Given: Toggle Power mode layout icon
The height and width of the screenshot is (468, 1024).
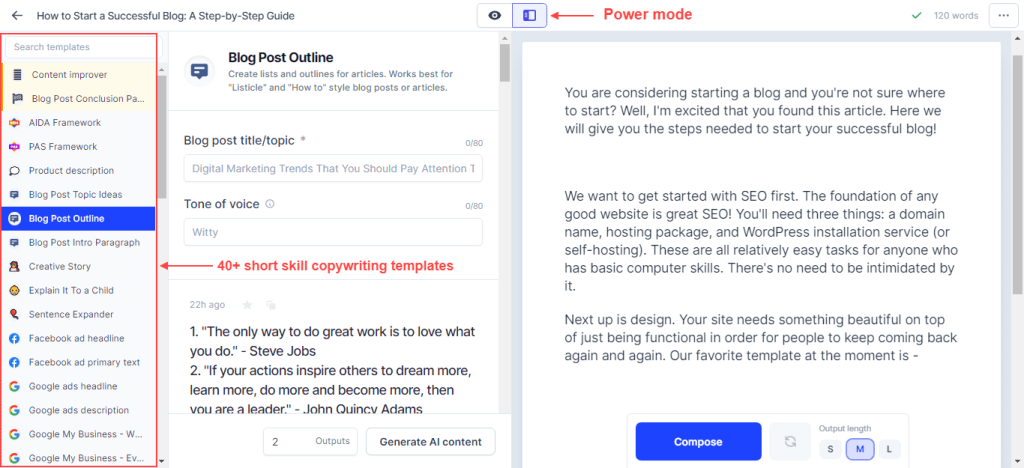Looking at the screenshot, I should [530, 16].
